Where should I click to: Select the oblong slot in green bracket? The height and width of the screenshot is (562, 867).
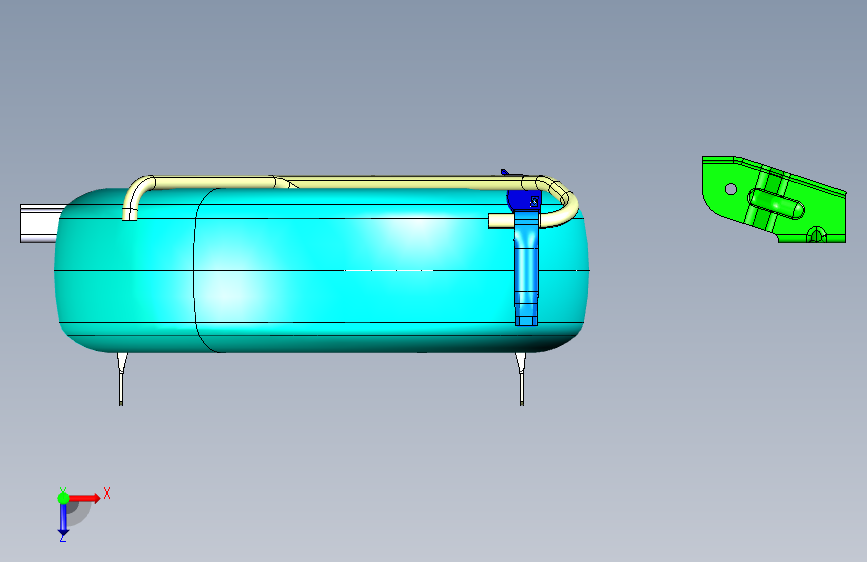pos(776,204)
